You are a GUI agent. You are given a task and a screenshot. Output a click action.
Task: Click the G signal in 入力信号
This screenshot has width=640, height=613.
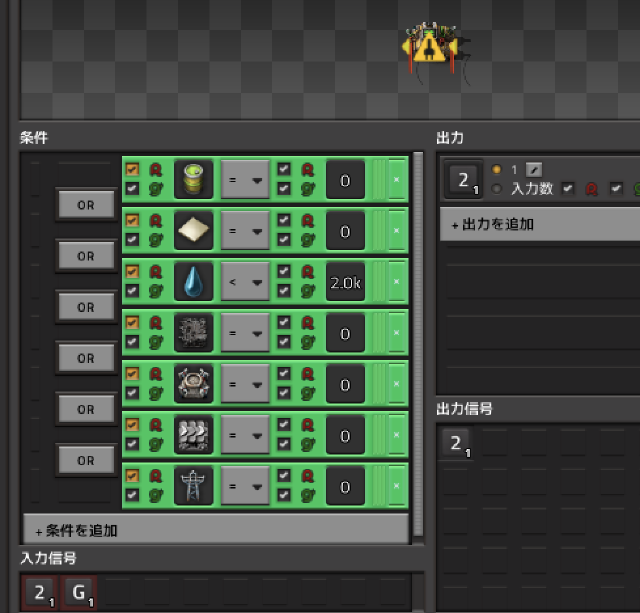pos(79,592)
